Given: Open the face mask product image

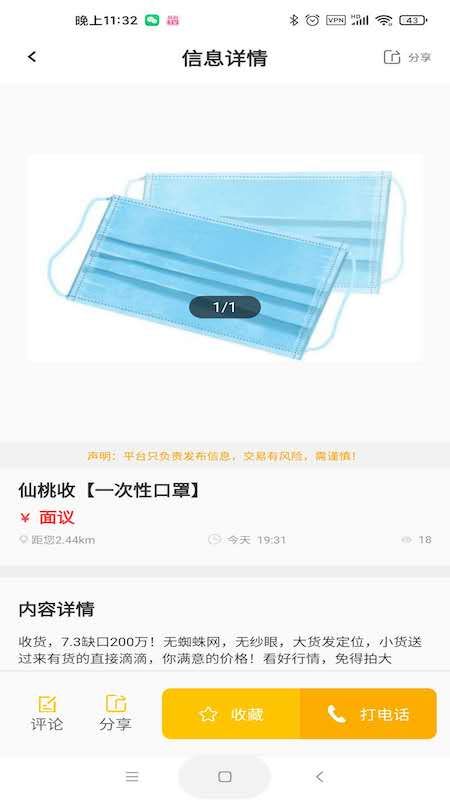Looking at the screenshot, I should (x=225, y=258).
